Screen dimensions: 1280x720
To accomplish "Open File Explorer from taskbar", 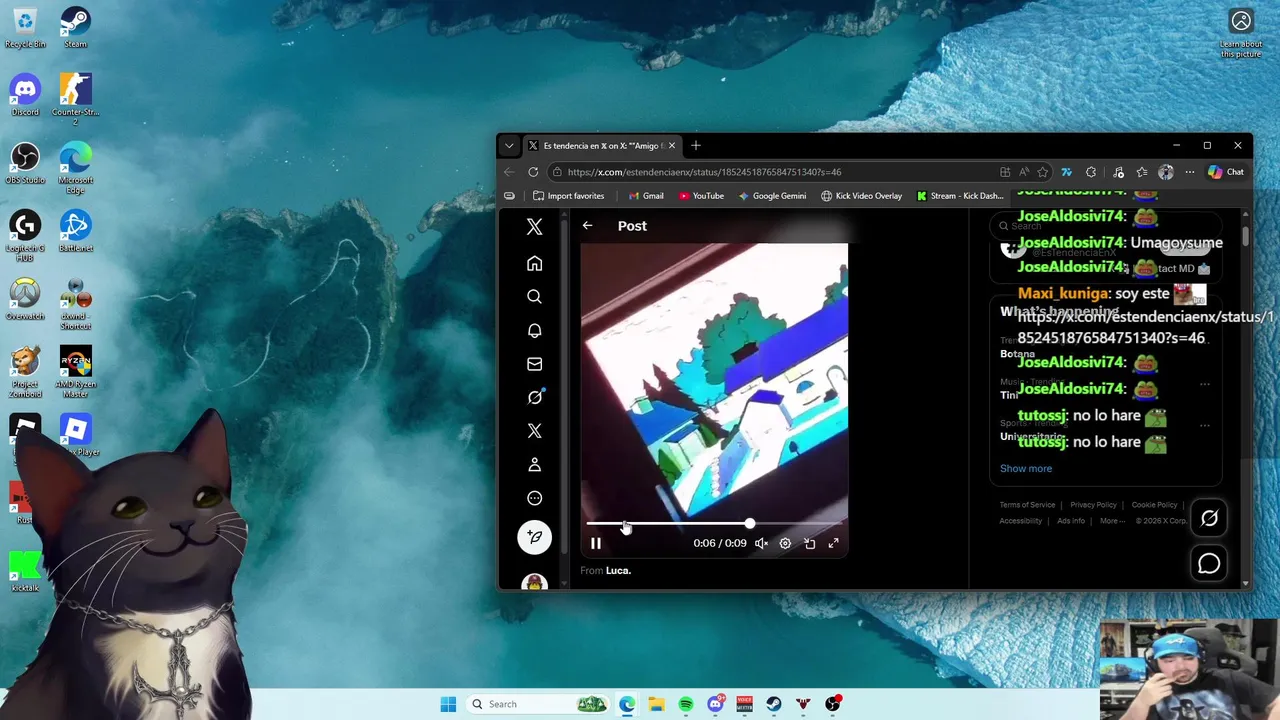I will click(656, 704).
